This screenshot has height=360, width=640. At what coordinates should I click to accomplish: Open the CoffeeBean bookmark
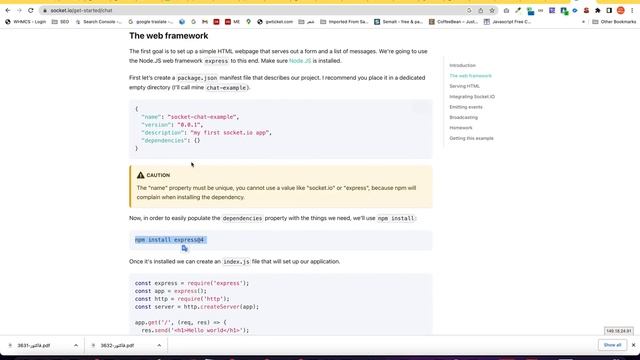pos(453,22)
